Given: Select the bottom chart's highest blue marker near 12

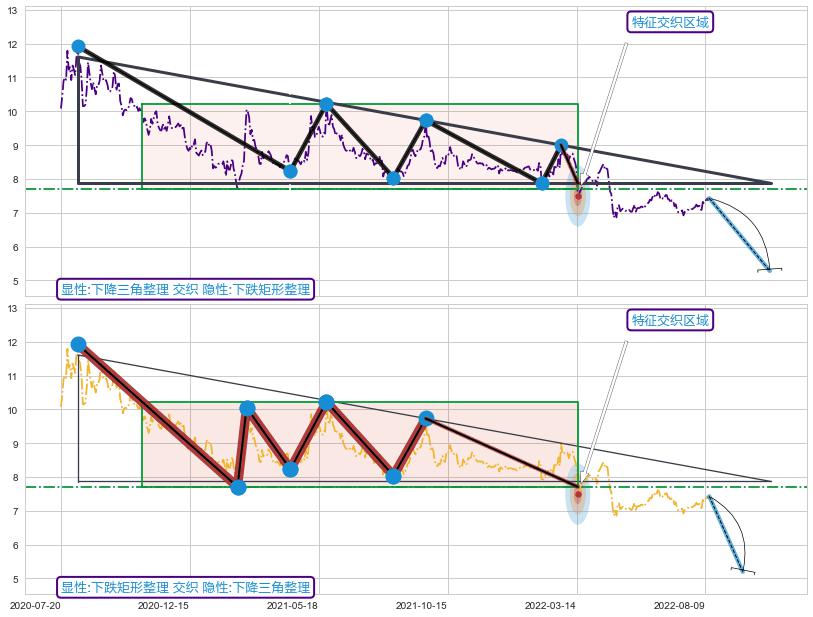Looking at the screenshot, I should coord(78,344).
